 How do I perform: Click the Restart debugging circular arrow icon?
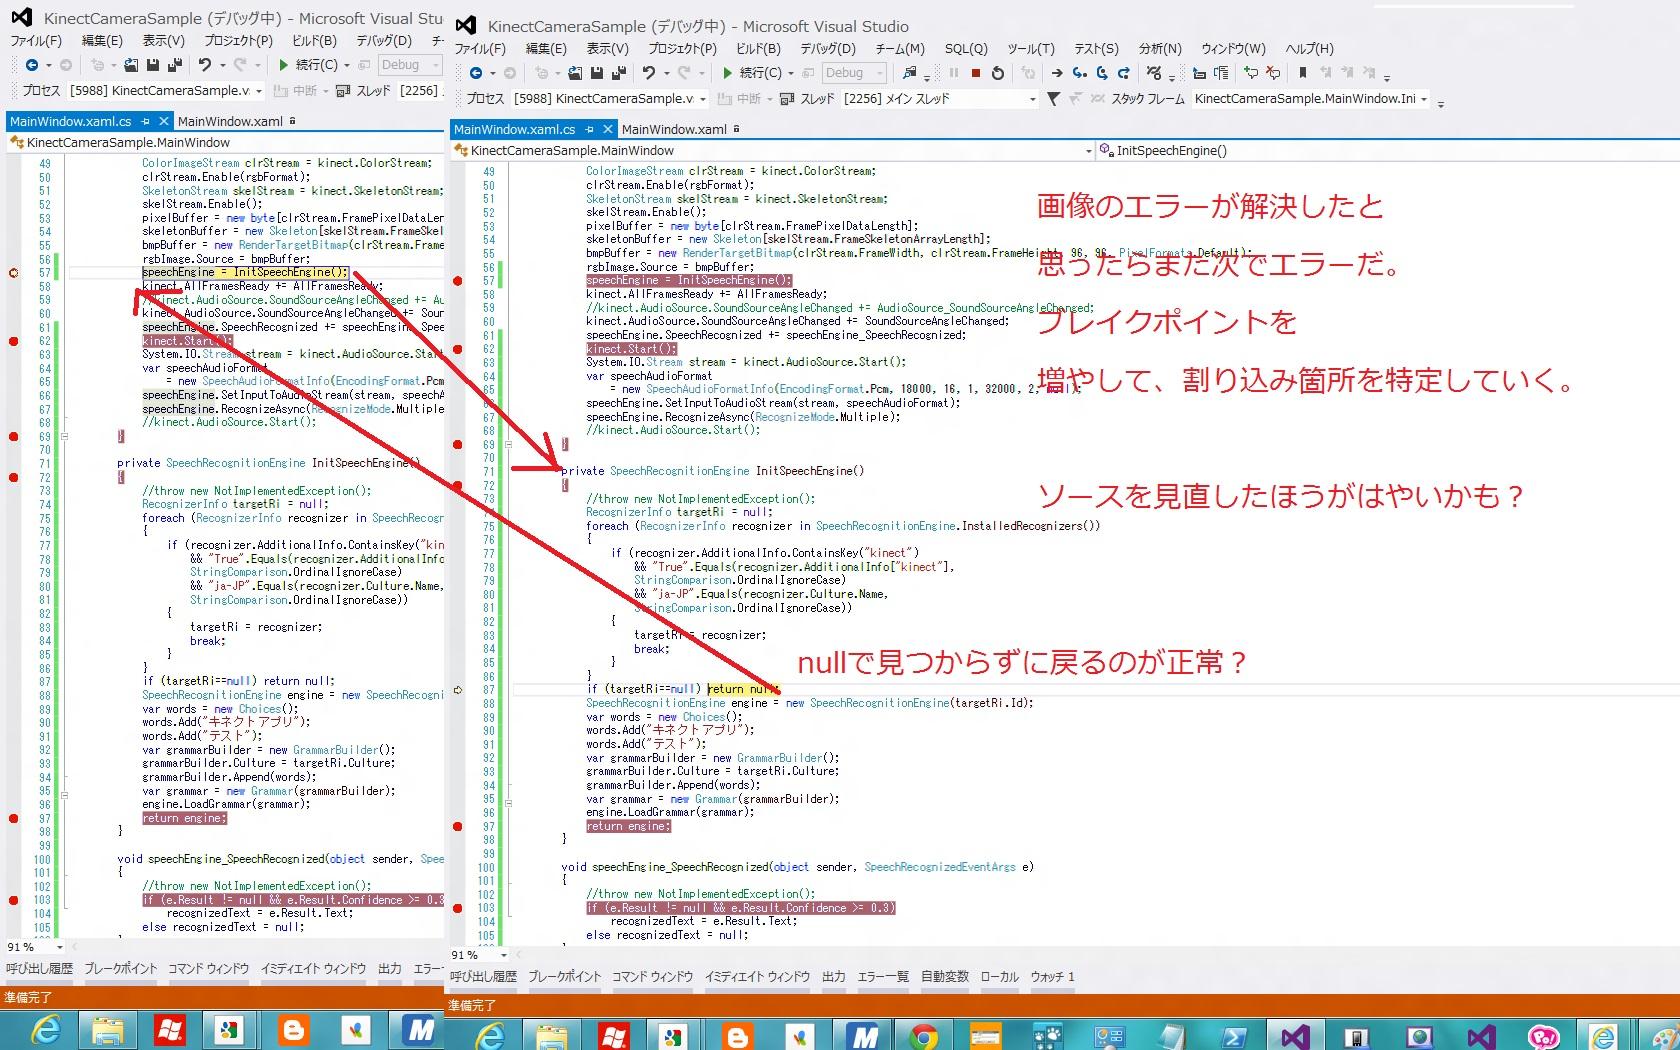998,73
